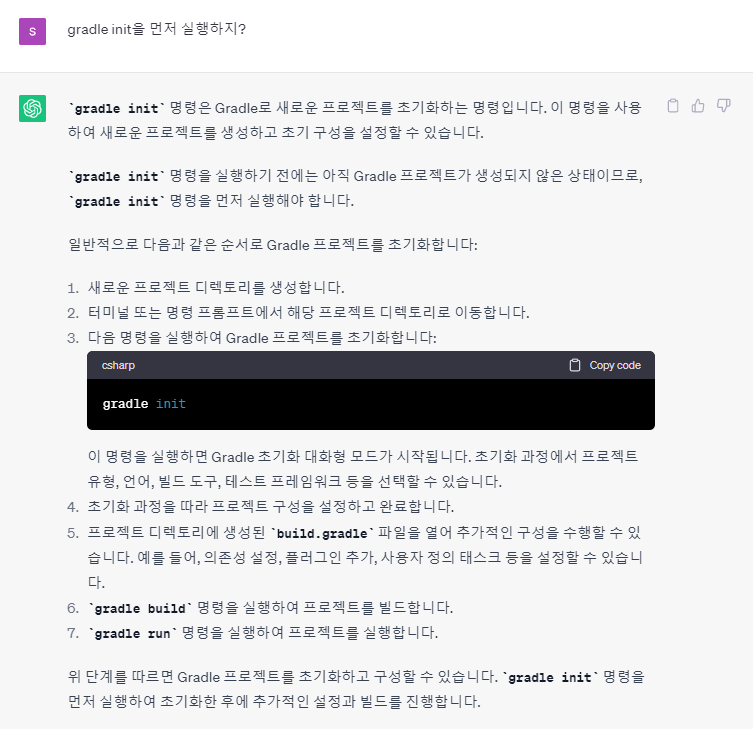The width and height of the screenshot is (753, 729).
Task: Click the purple S user avatar
Action: [x=32, y=31]
